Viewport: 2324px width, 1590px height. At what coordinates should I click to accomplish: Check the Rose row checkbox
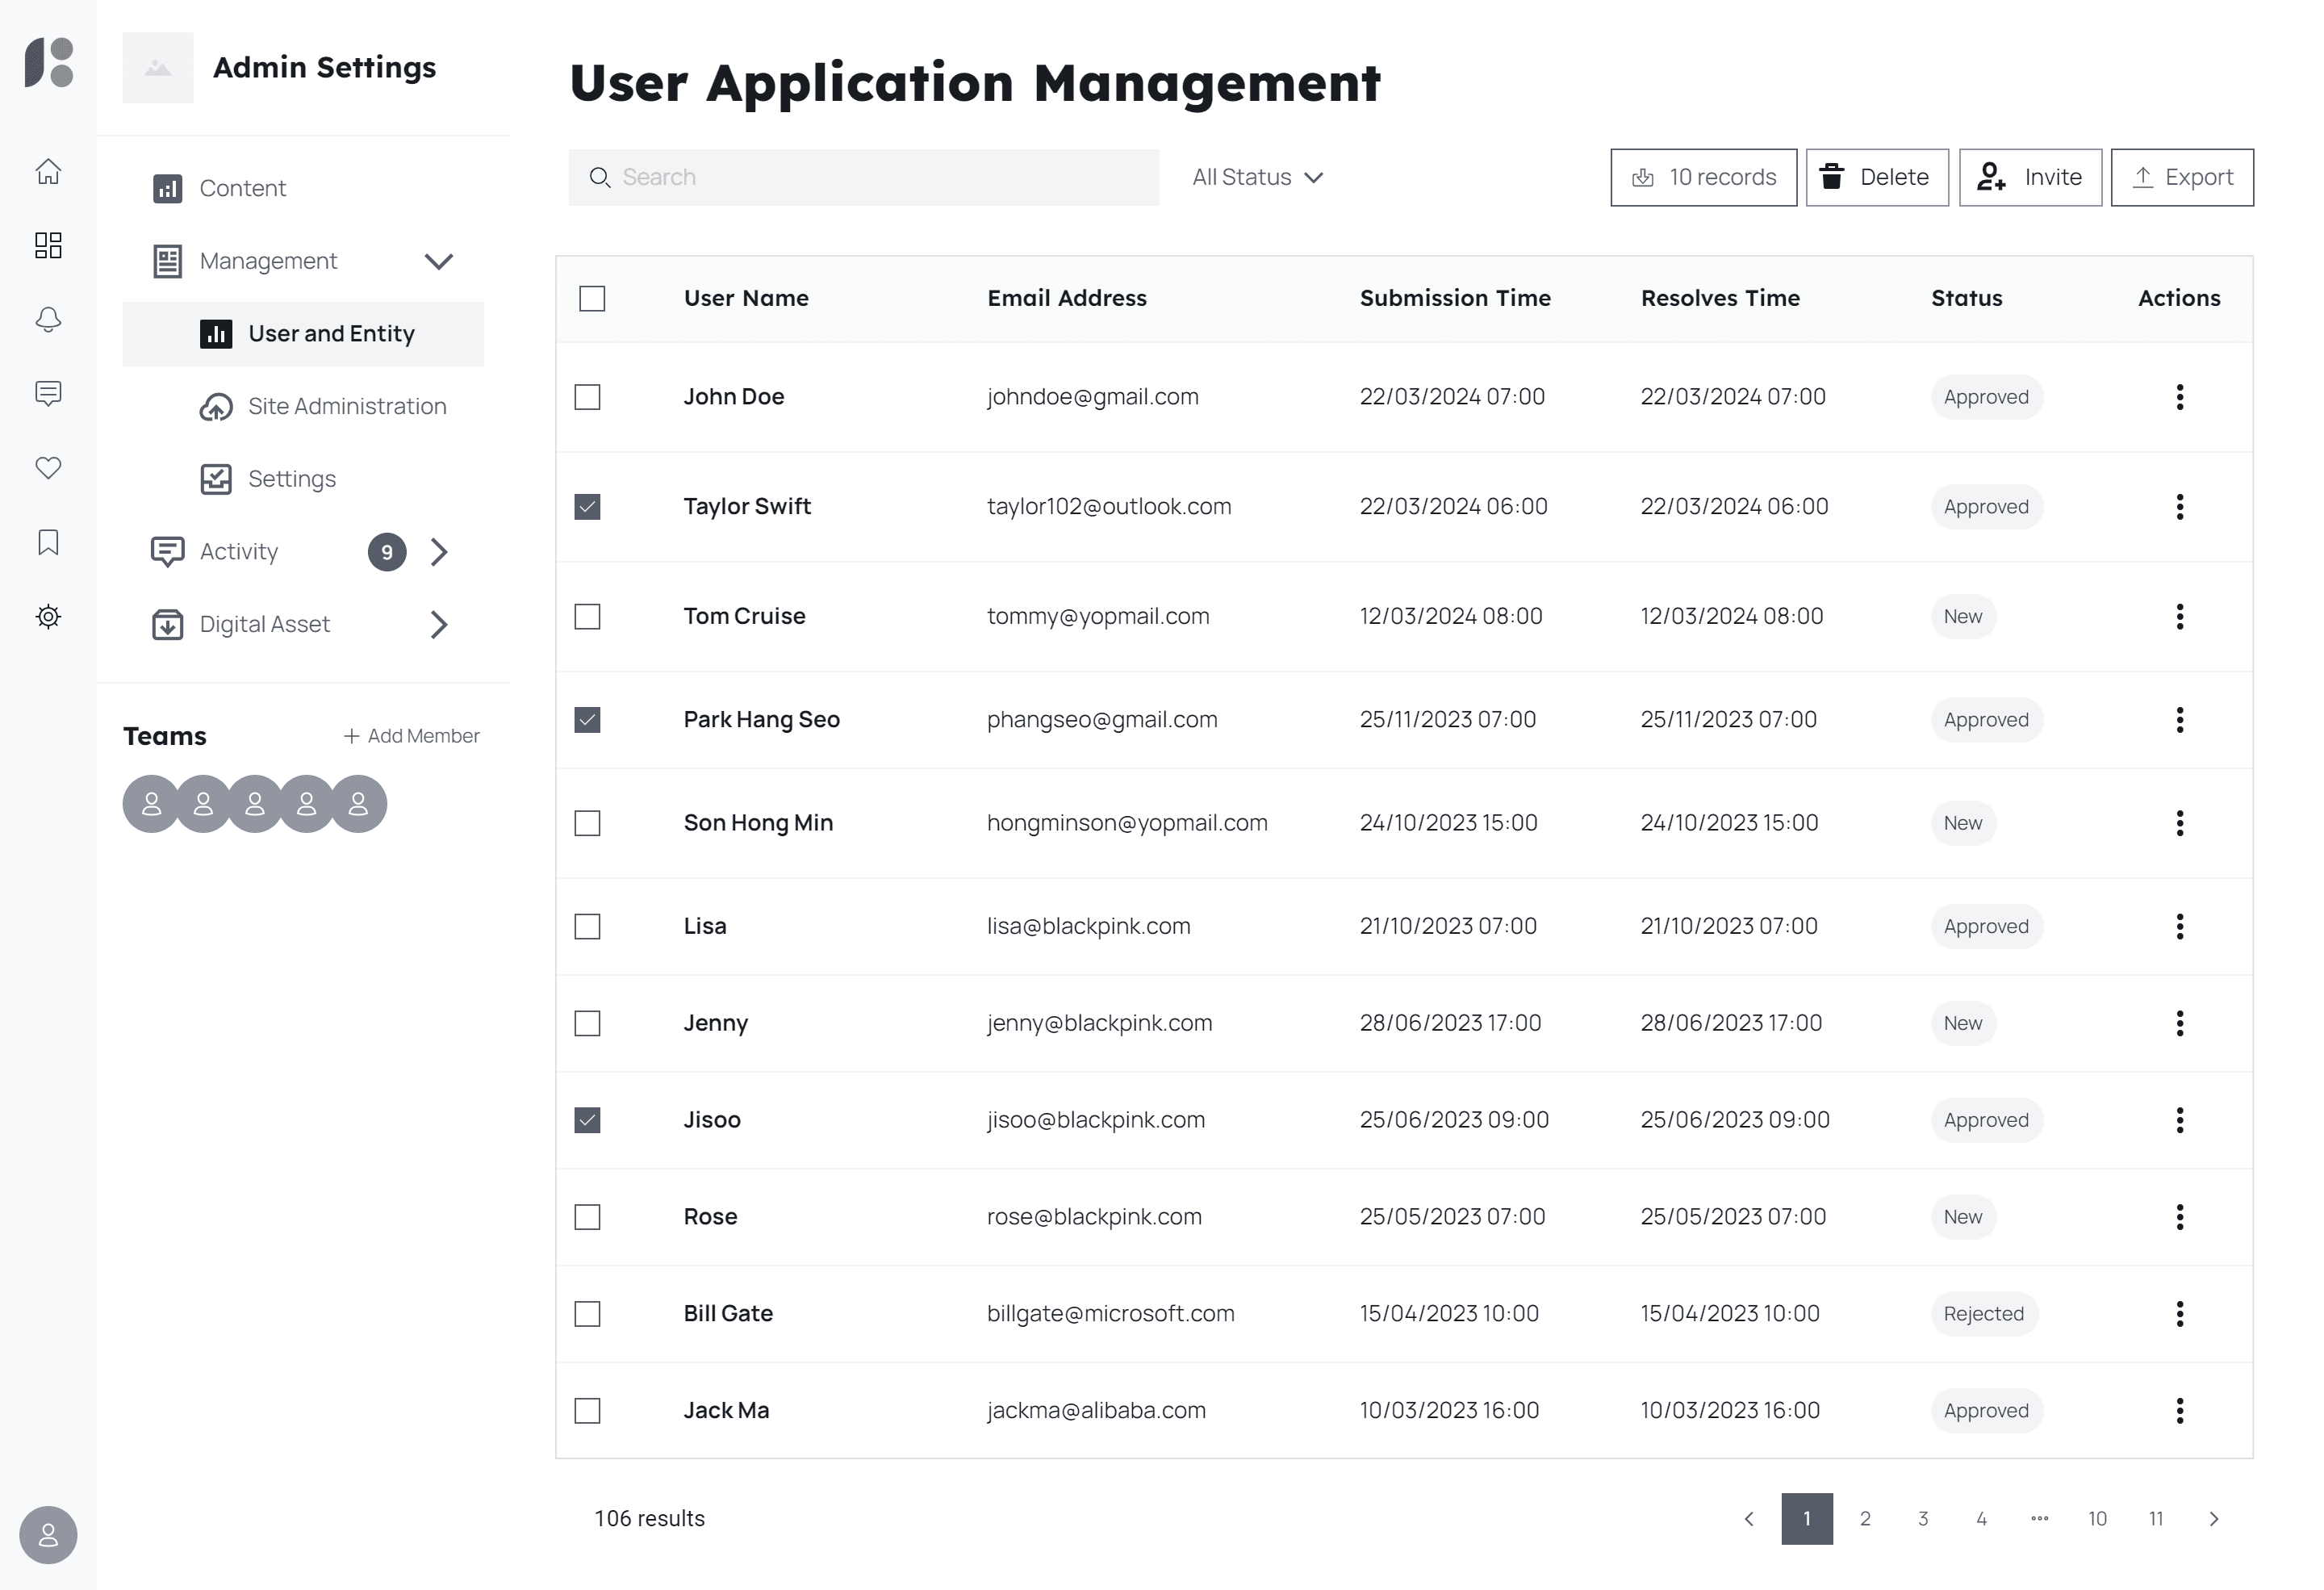click(x=587, y=1217)
